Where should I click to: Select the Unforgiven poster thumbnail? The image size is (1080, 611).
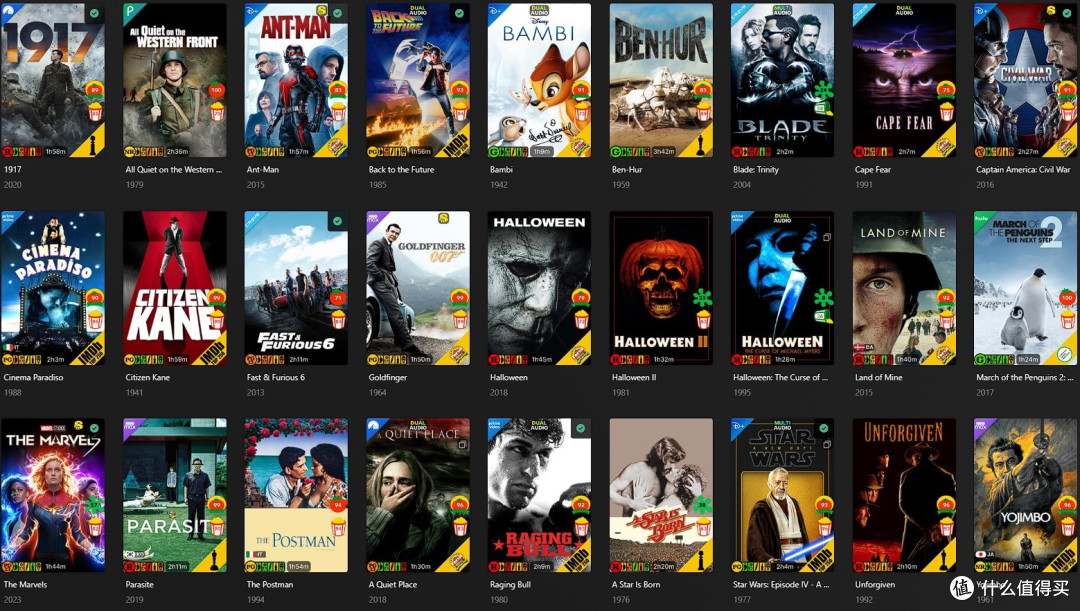tap(904, 495)
